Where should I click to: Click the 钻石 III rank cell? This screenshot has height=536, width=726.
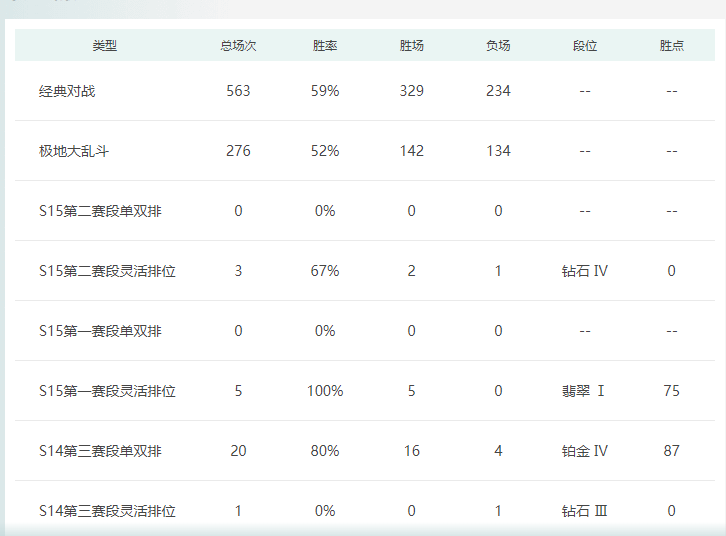pos(584,511)
